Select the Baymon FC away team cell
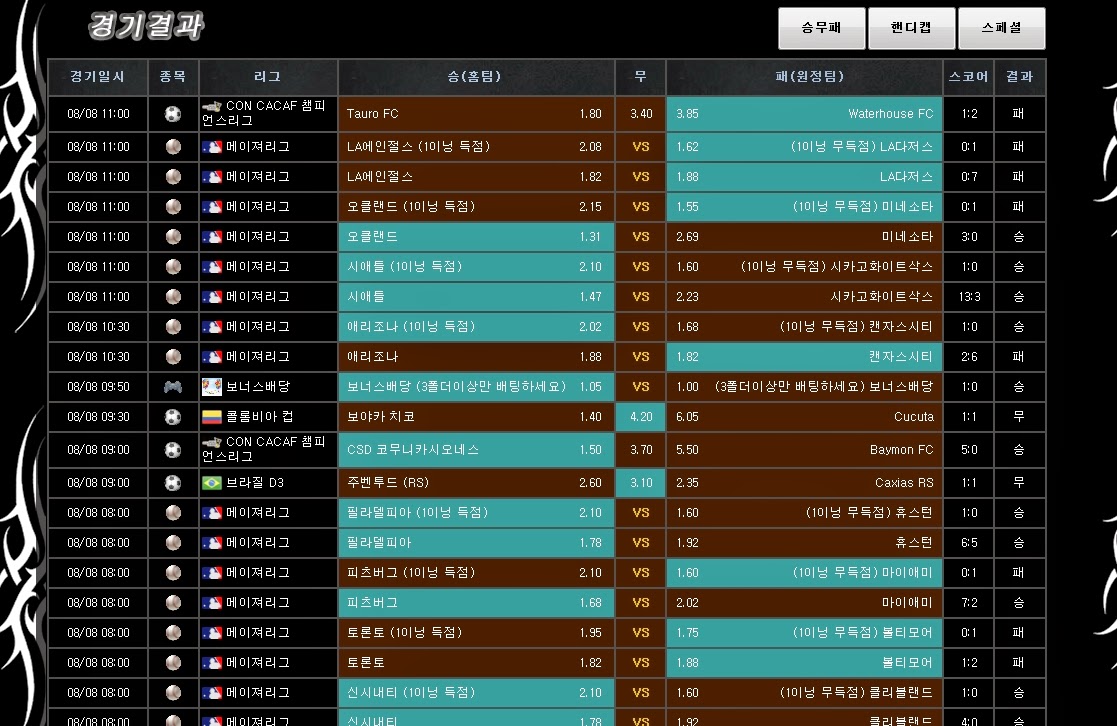The height and width of the screenshot is (726, 1117). click(804, 450)
